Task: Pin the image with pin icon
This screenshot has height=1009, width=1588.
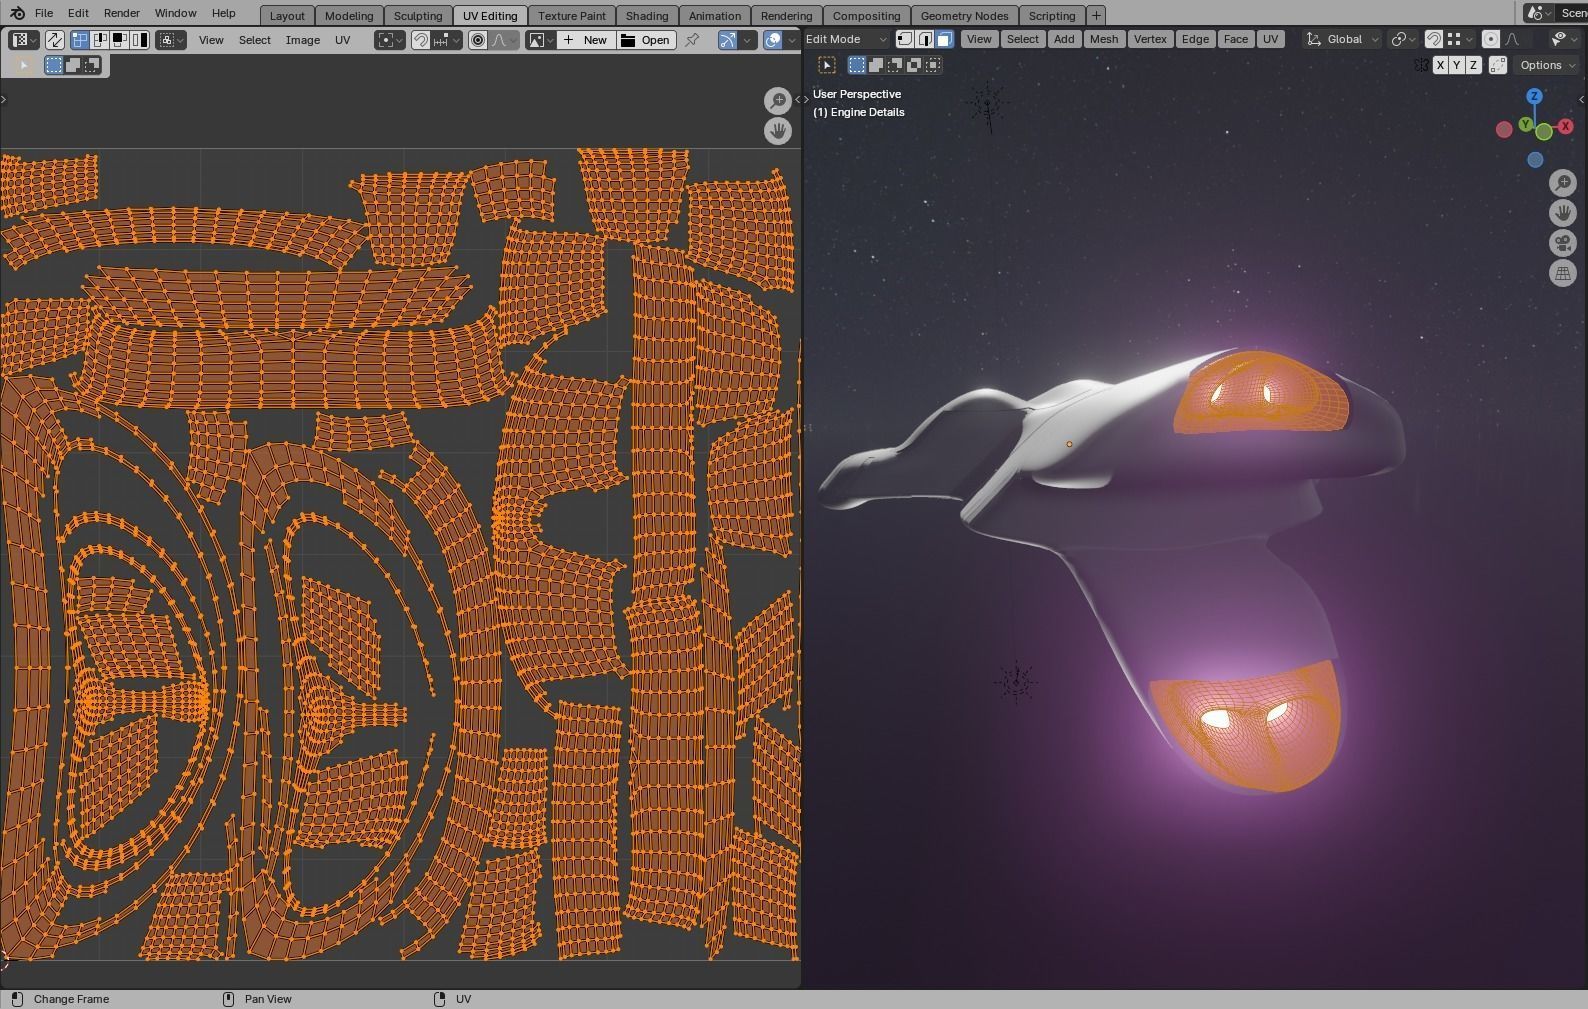Action: click(691, 40)
